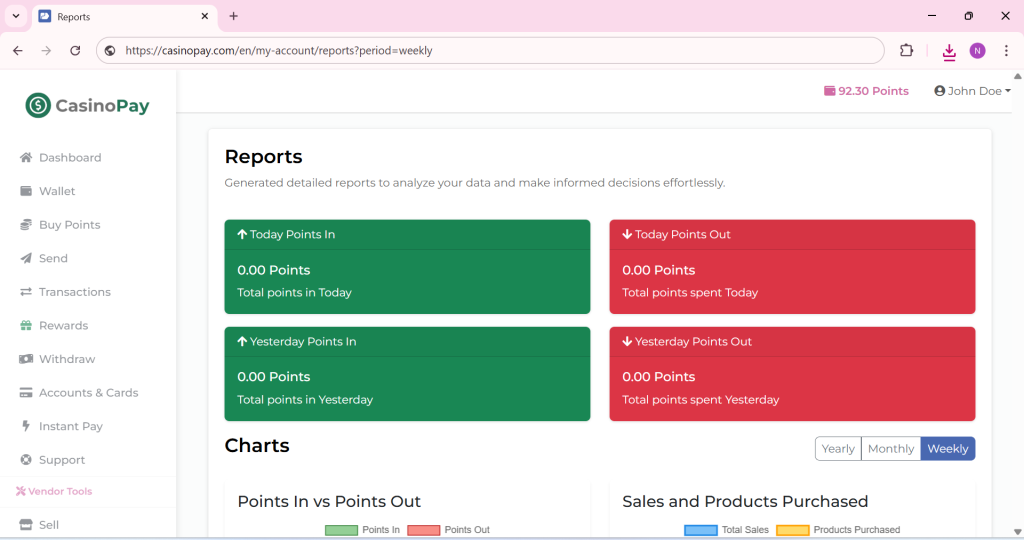Click the 'Total points spent Today' text
The width and height of the screenshot is (1024, 540).
pyautogui.click(x=690, y=293)
